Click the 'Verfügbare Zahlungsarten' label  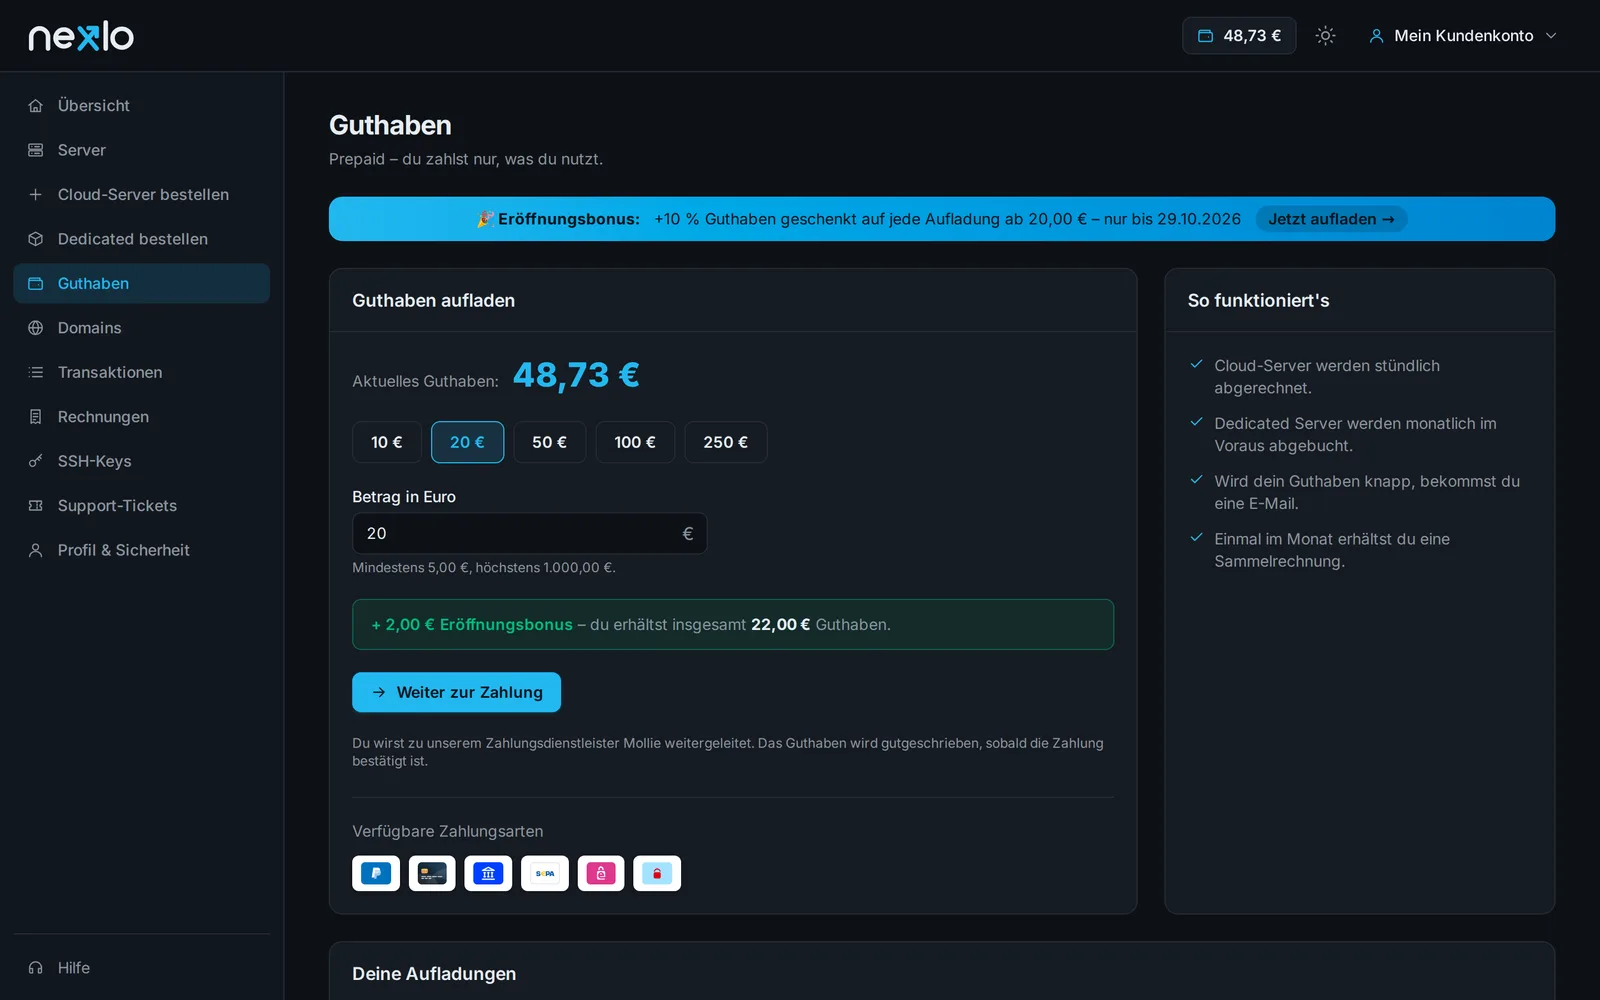[448, 831]
